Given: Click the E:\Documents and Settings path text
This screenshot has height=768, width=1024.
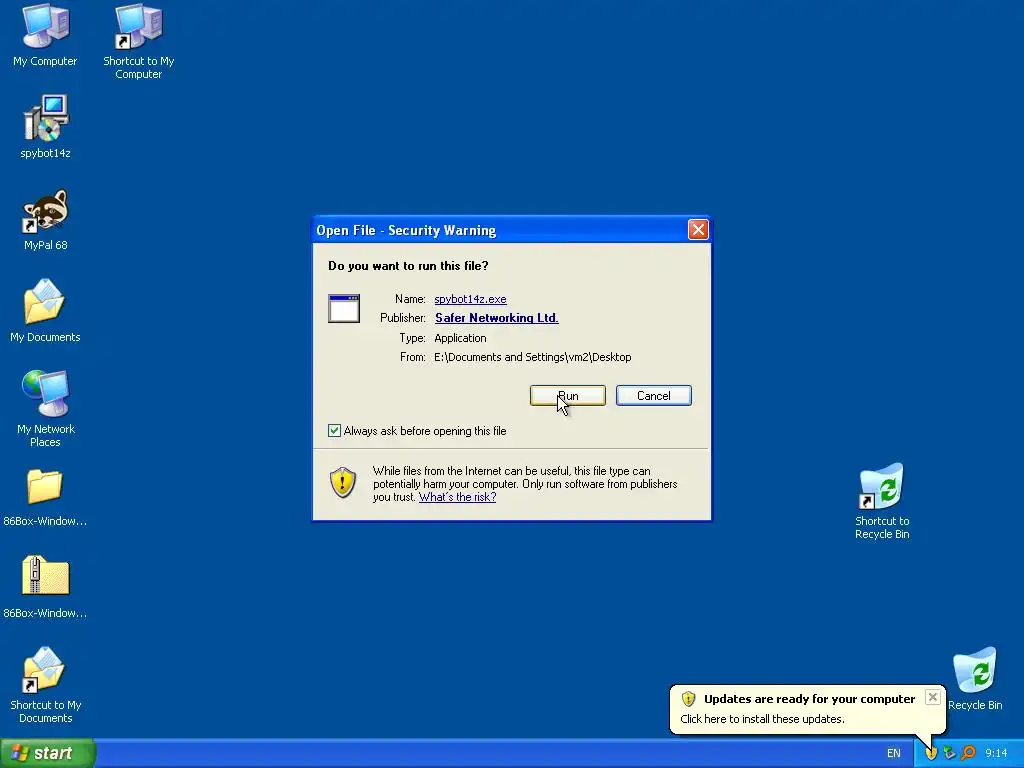Looking at the screenshot, I should pyautogui.click(x=532, y=357).
